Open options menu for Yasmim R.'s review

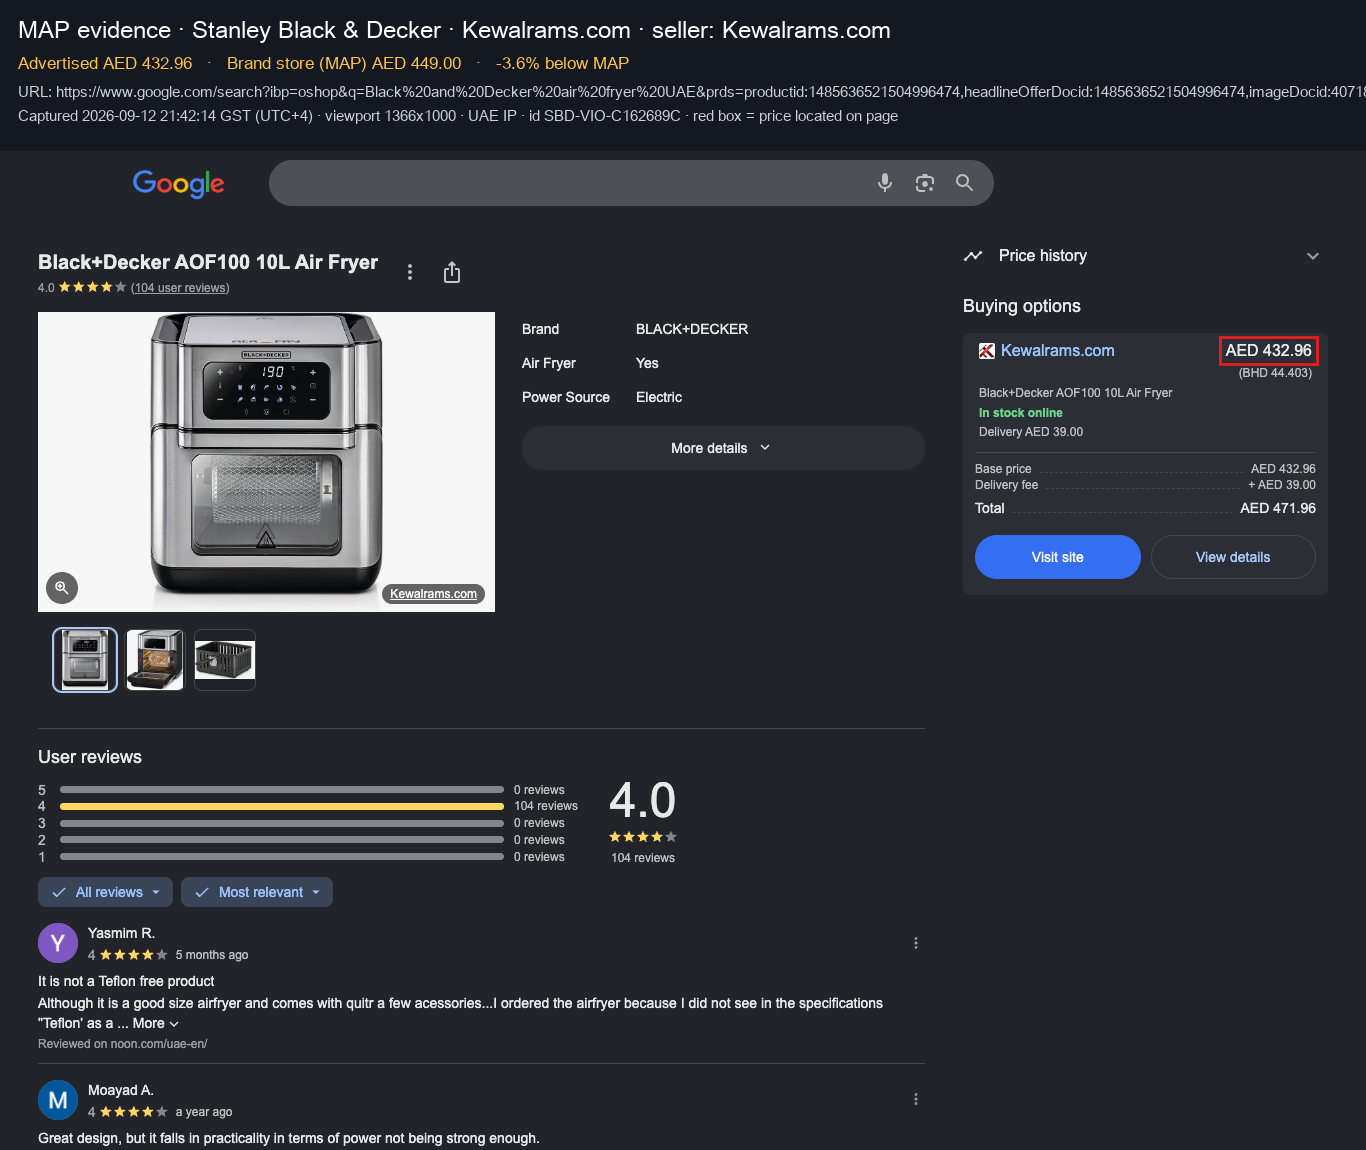coord(916,943)
